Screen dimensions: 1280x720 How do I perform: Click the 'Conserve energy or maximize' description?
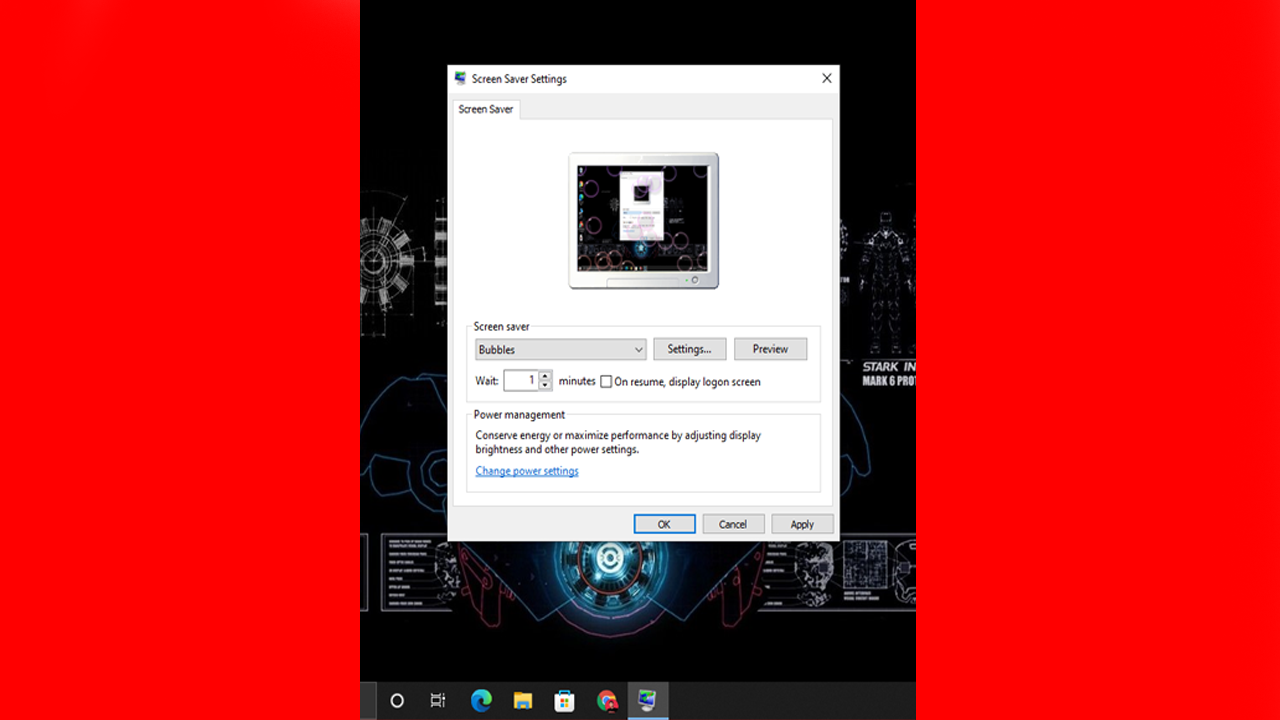pyautogui.click(x=618, y=443)
